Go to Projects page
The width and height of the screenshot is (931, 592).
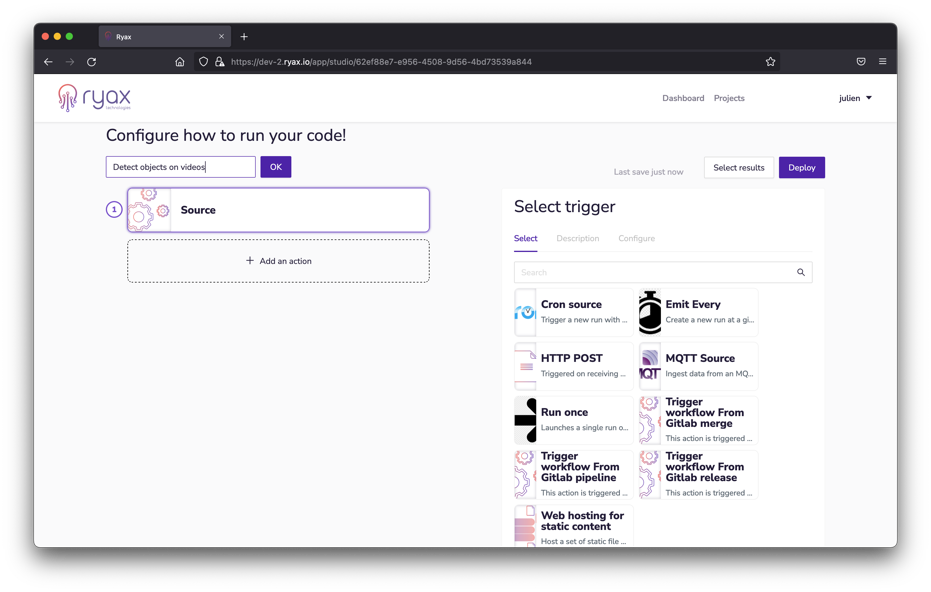point(729,98)
